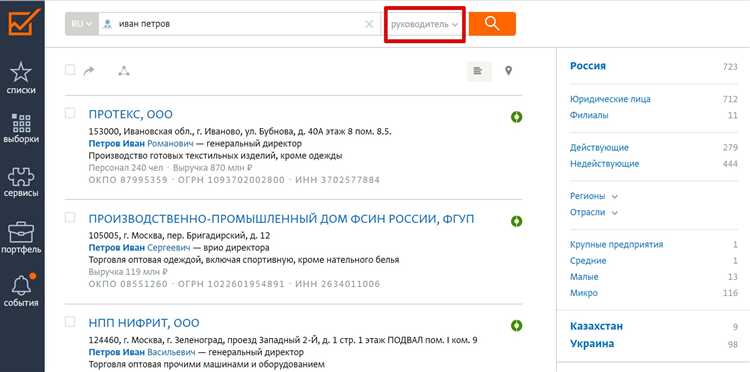Run search with orange magnifier button
This screenshot has width=750, height=372.
pyautogui.click(x=492, y=23)
